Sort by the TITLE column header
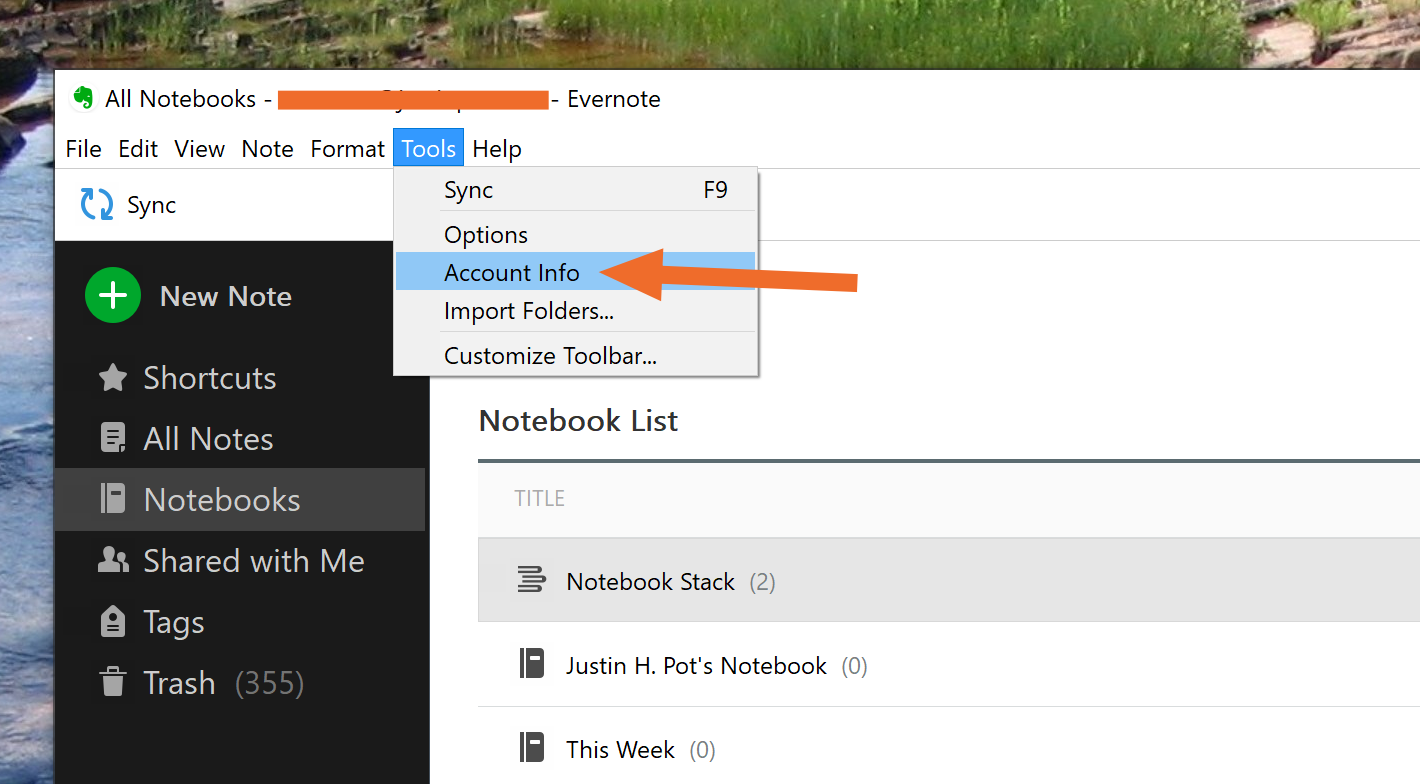This screenshot has width=1420, height=784. [540, 498]
